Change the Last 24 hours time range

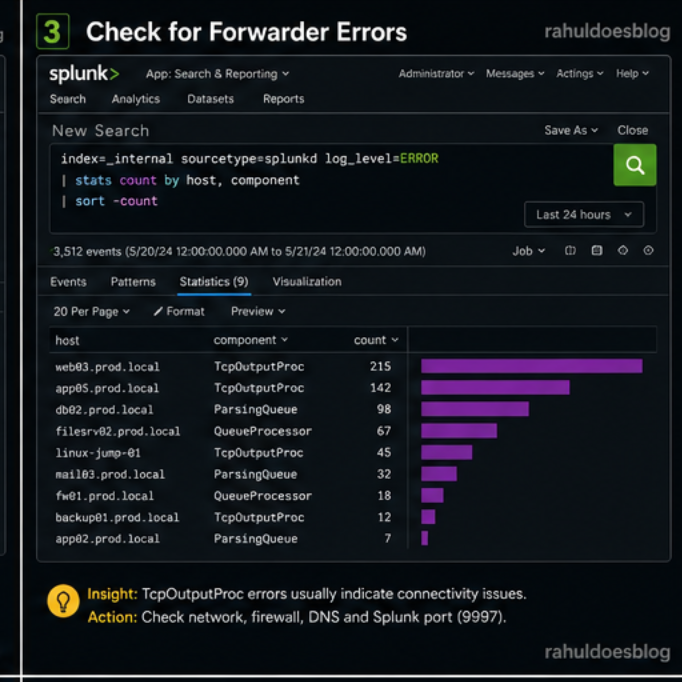584,214
